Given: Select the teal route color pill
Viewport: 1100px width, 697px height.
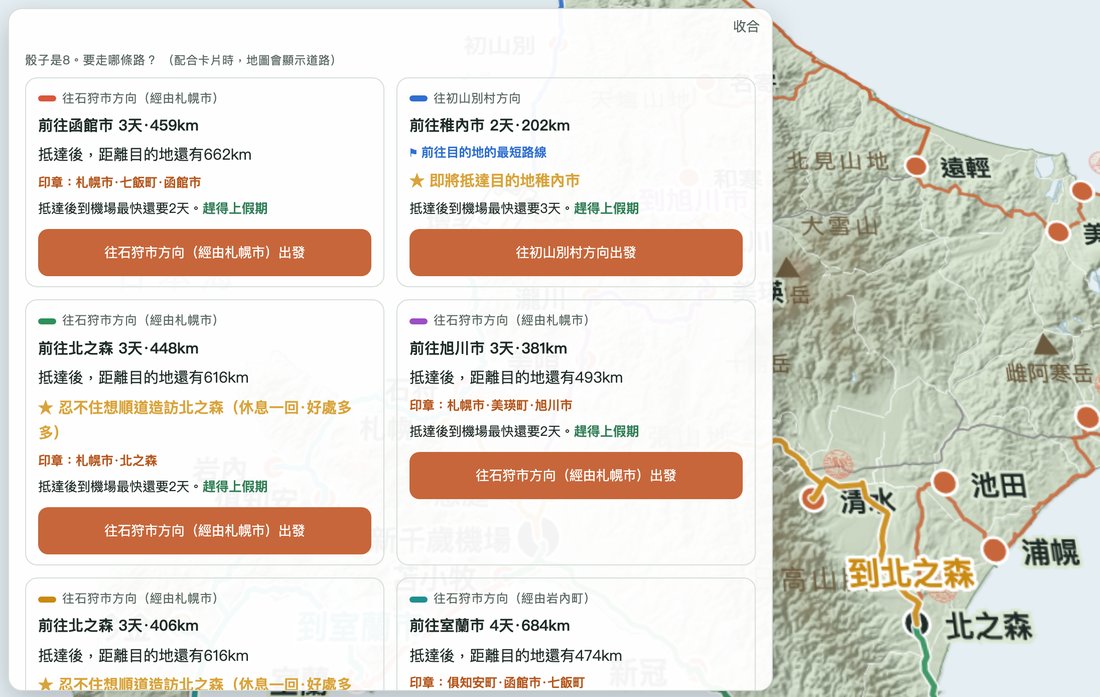Looking at the screenshot, I should coord(418,600).
